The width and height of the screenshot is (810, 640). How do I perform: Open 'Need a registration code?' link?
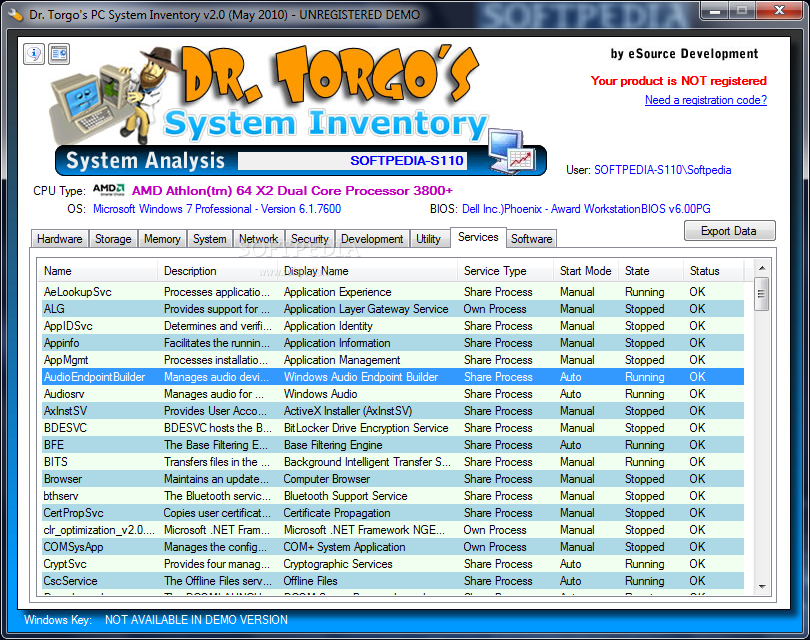click(706, 100)
